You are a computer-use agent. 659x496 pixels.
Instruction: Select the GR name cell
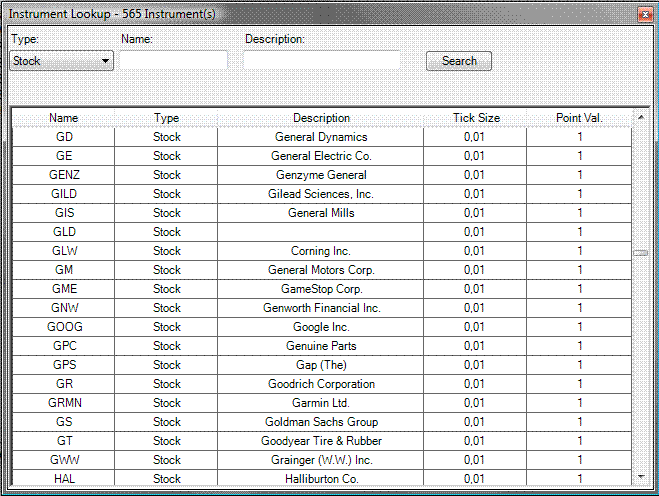point(63,384)
